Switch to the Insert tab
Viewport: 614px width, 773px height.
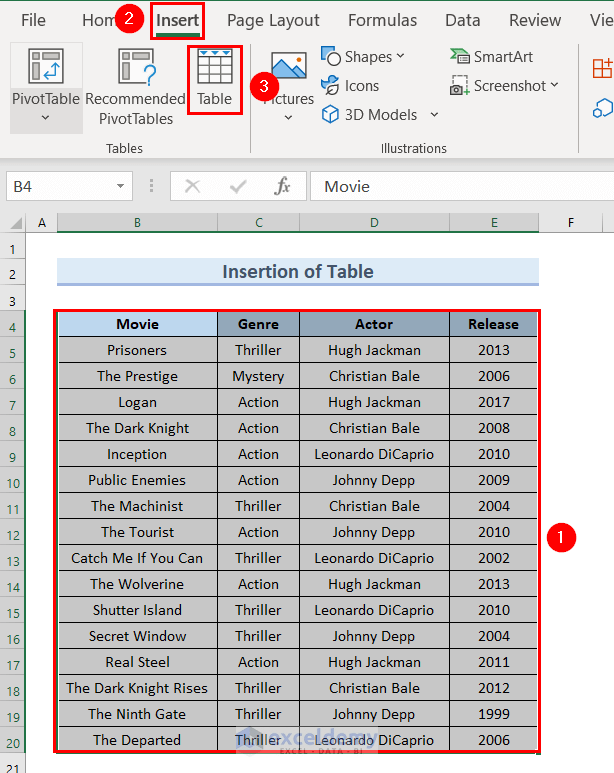point(178,20)
